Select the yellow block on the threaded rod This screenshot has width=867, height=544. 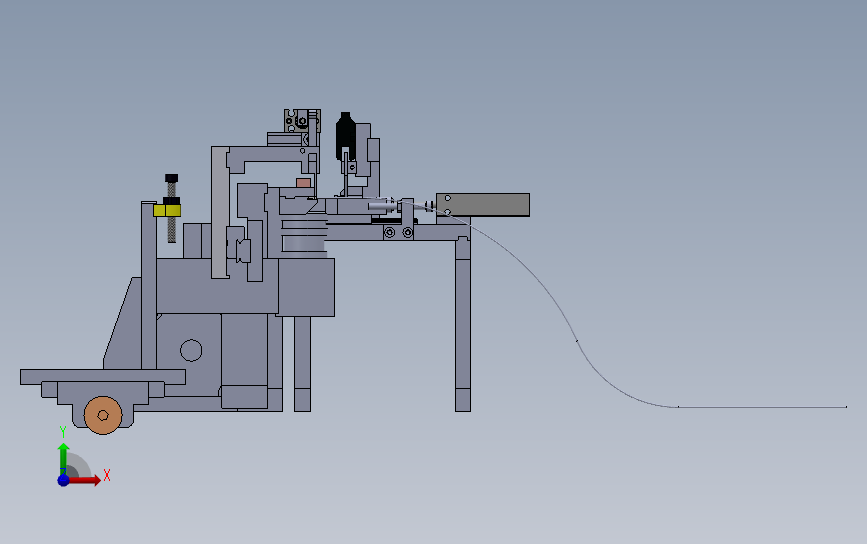[167, 211]
